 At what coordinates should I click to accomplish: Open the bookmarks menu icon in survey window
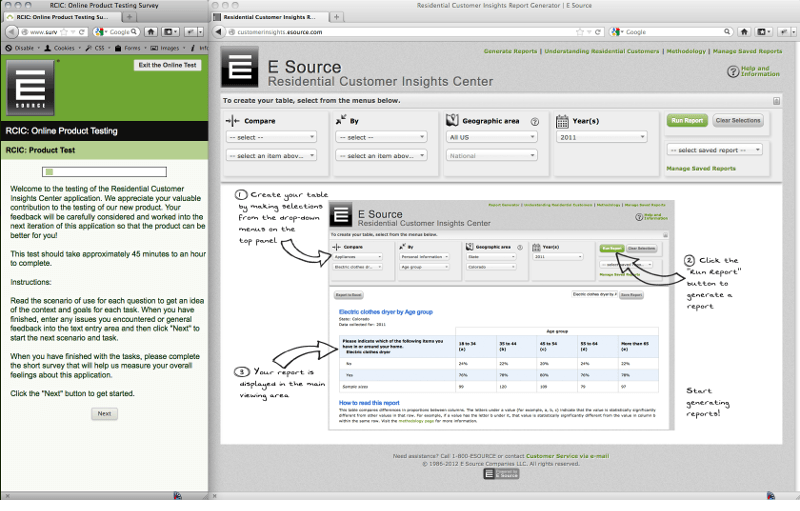(170, 32)
